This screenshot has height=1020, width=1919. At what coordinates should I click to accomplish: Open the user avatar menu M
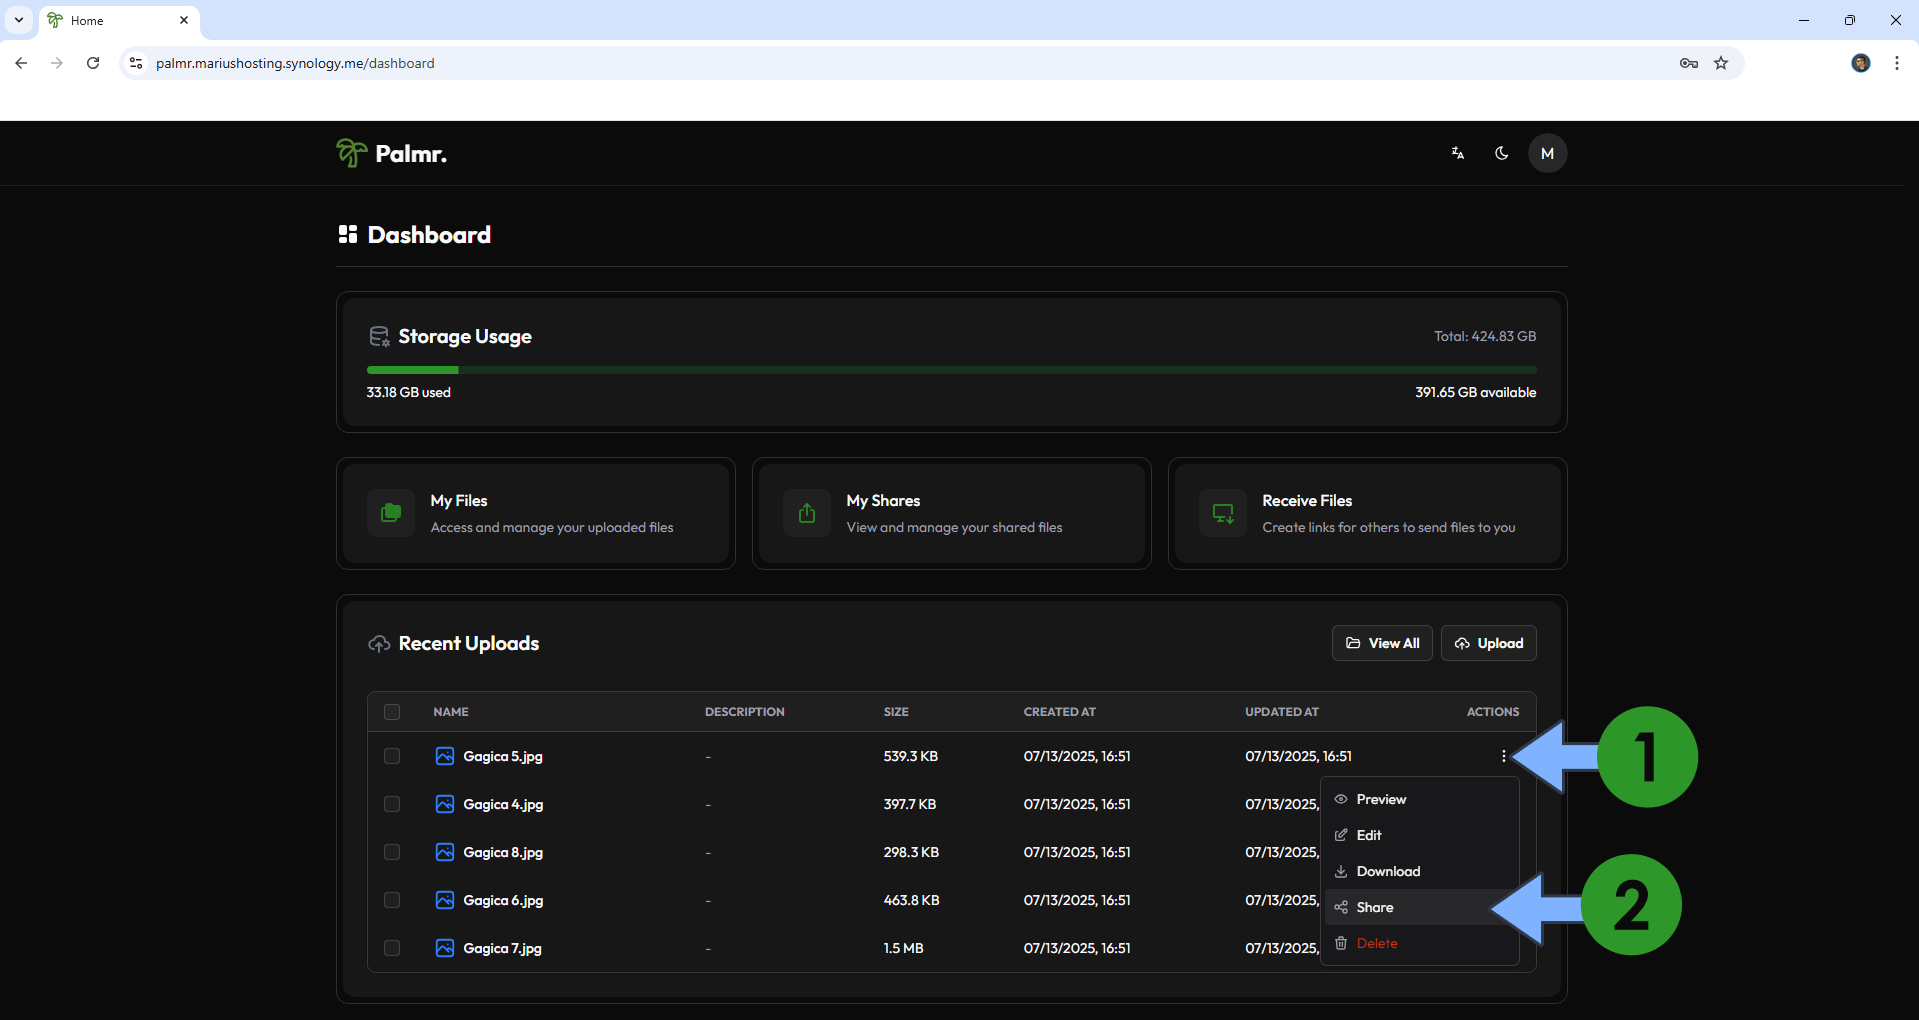pyautogui.click(x=1548, y=153)
